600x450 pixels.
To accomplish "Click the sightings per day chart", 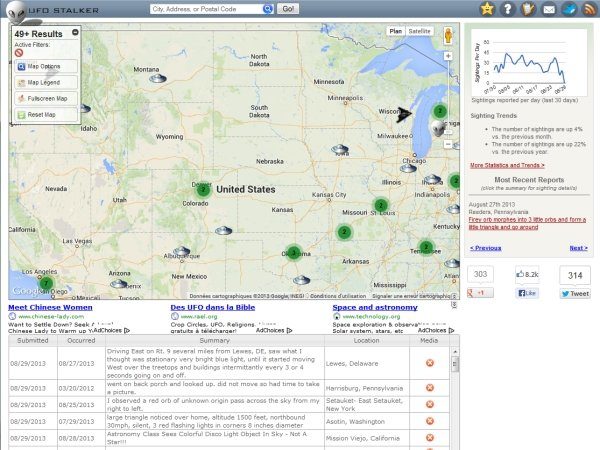I will (x=528, y=62).
